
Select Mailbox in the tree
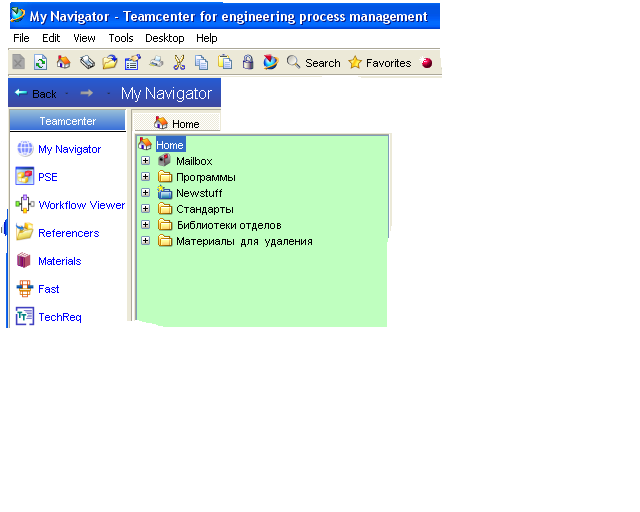pyautogui.click(x=194, y=161)
